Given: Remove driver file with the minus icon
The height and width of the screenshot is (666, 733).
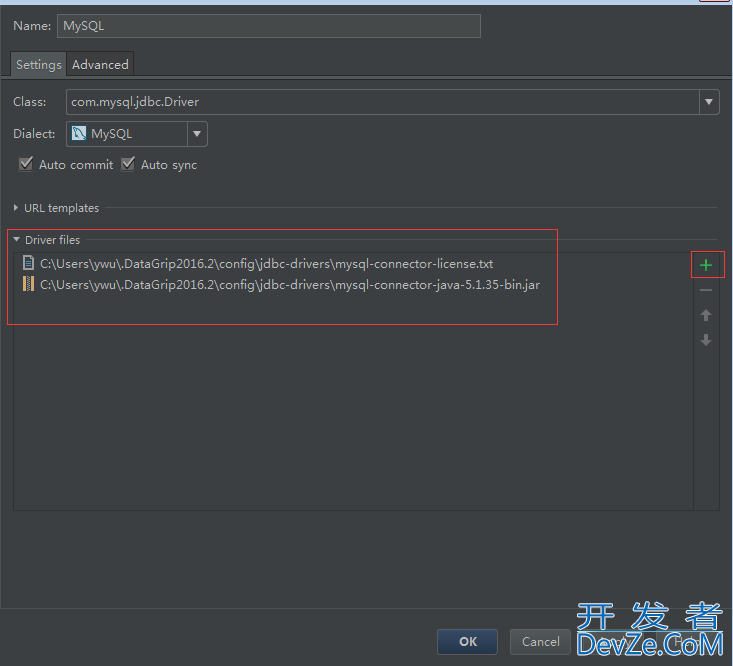Looking at the screenshot, I should [706, 290].
